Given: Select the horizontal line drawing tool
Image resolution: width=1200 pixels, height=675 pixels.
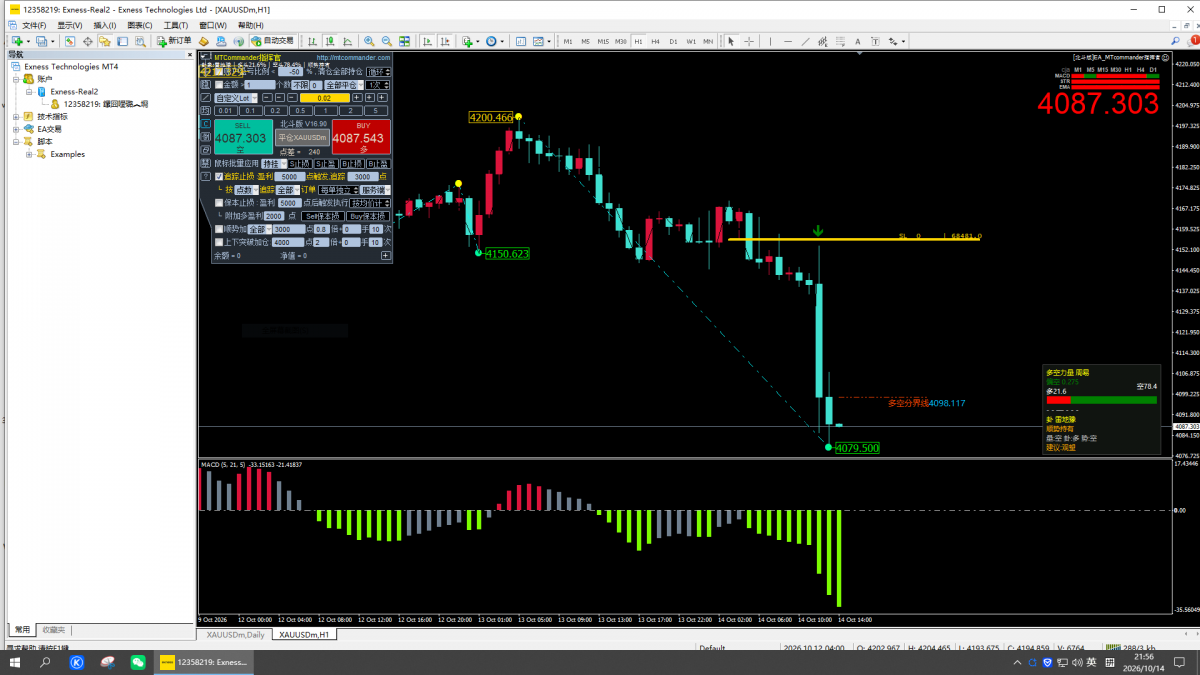Looking at the screenshot, I should (789, 41).
